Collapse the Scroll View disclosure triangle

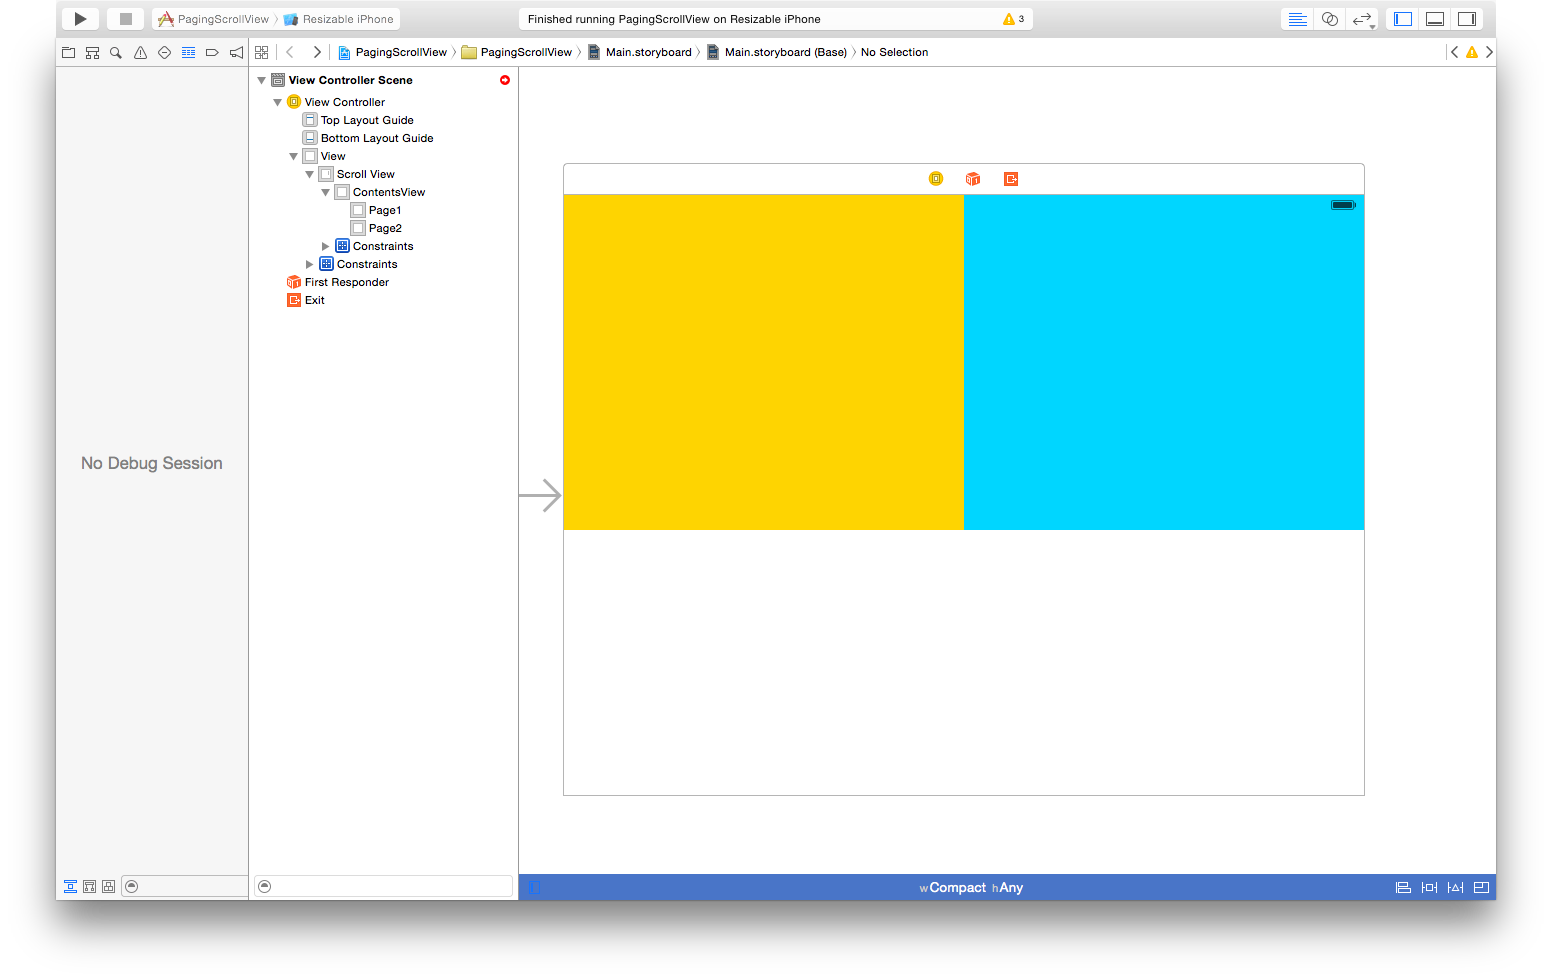310,174
